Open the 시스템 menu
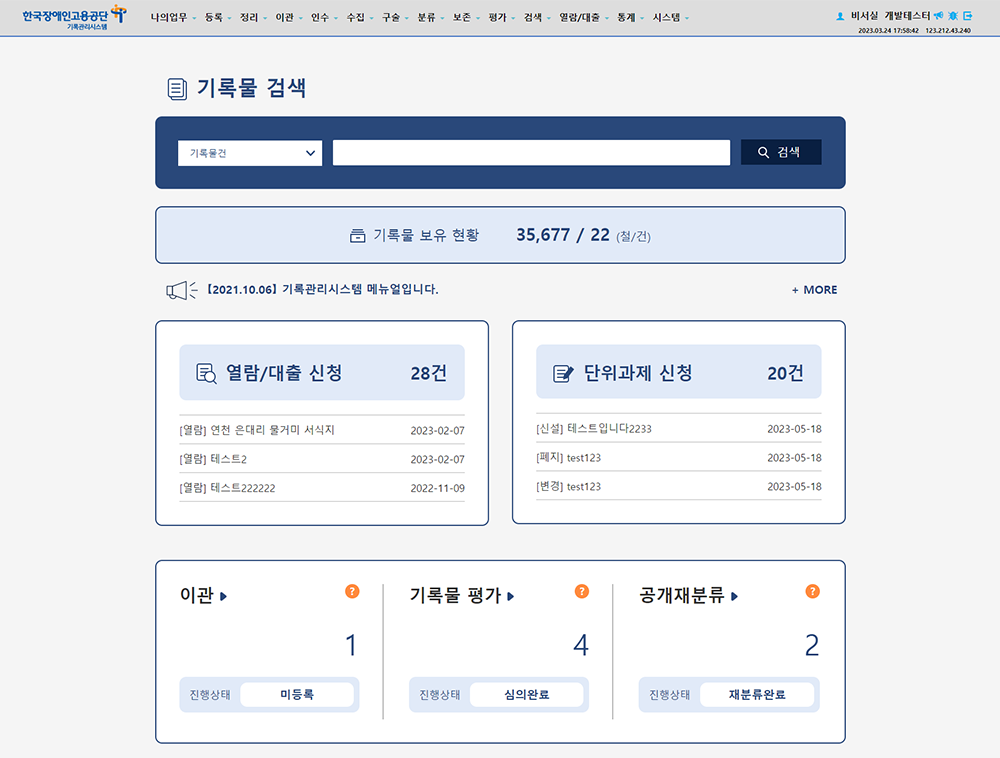This screenshot has height=758, width=1000. (x=670, y=18)
